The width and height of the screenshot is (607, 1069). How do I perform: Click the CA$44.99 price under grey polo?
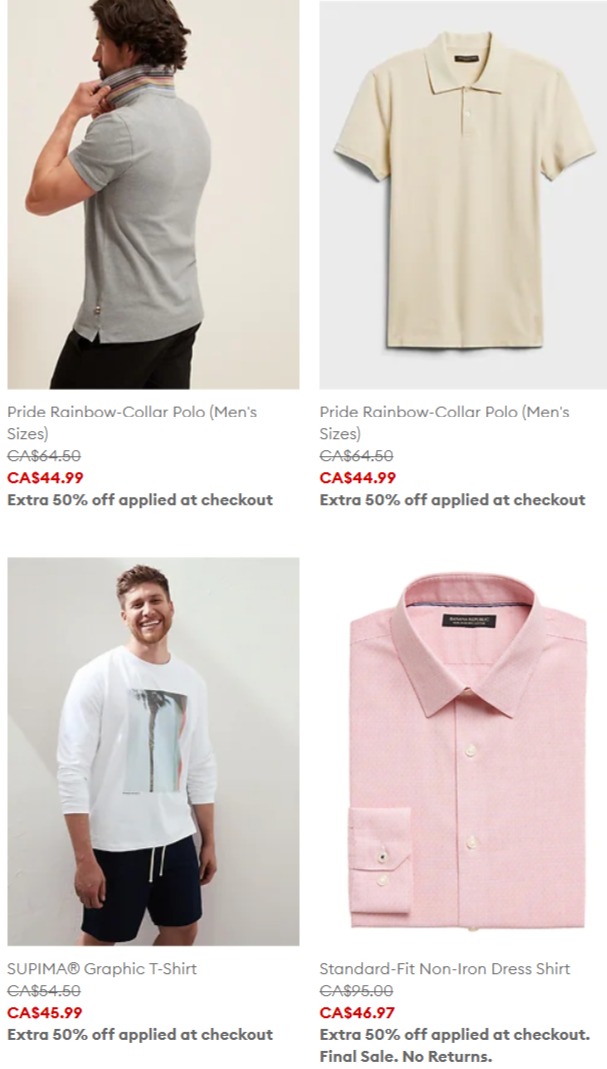coord(45,478)
